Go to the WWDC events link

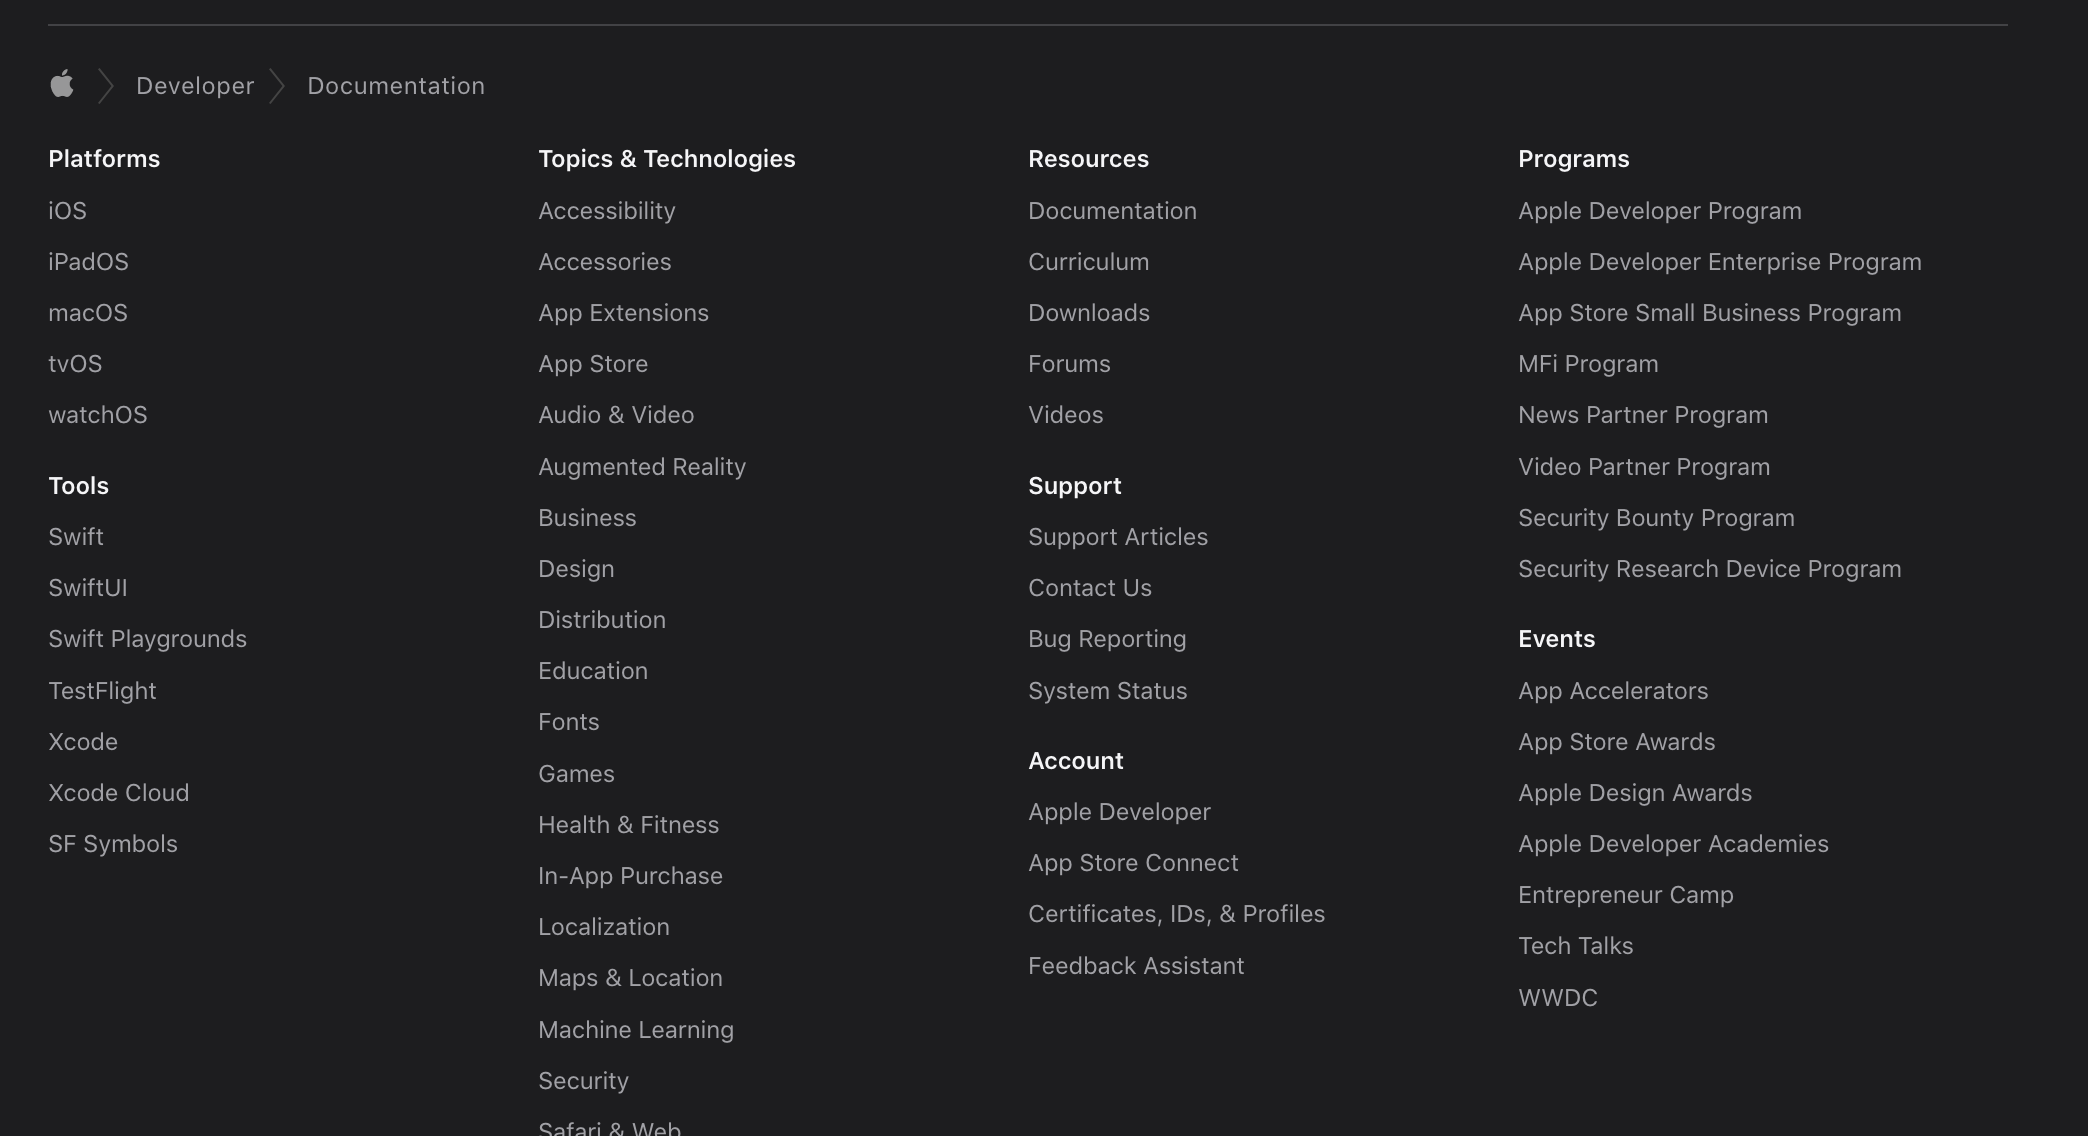pos(1558,998)
